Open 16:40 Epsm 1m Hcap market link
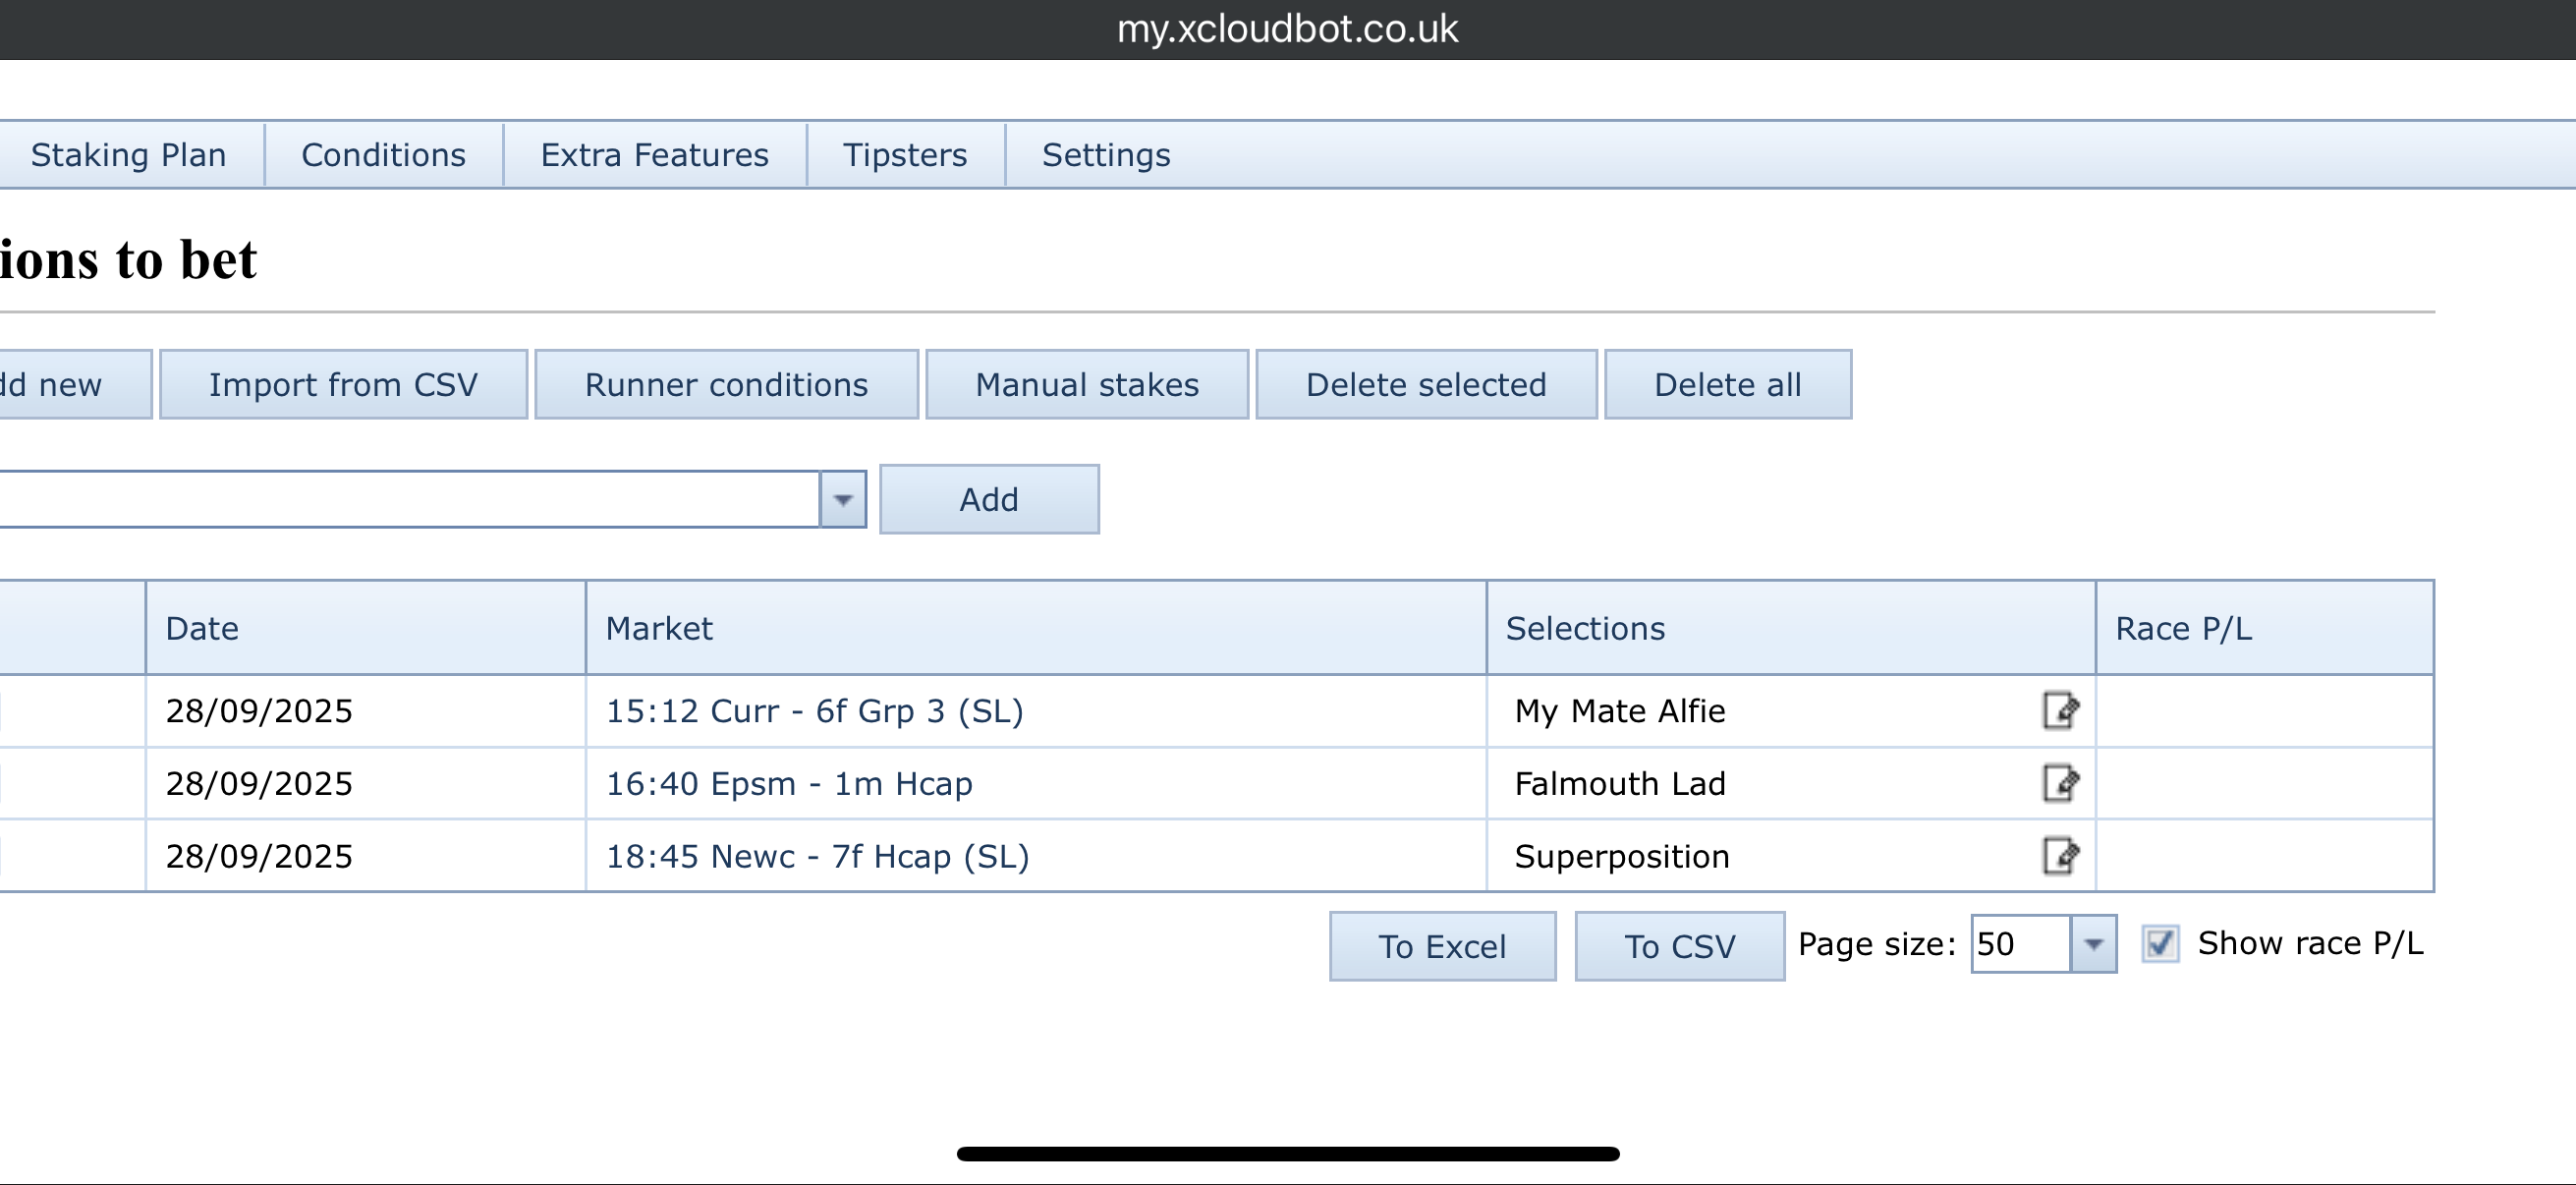Viewport: 2576px width, 1185px height. pos(788,783)
